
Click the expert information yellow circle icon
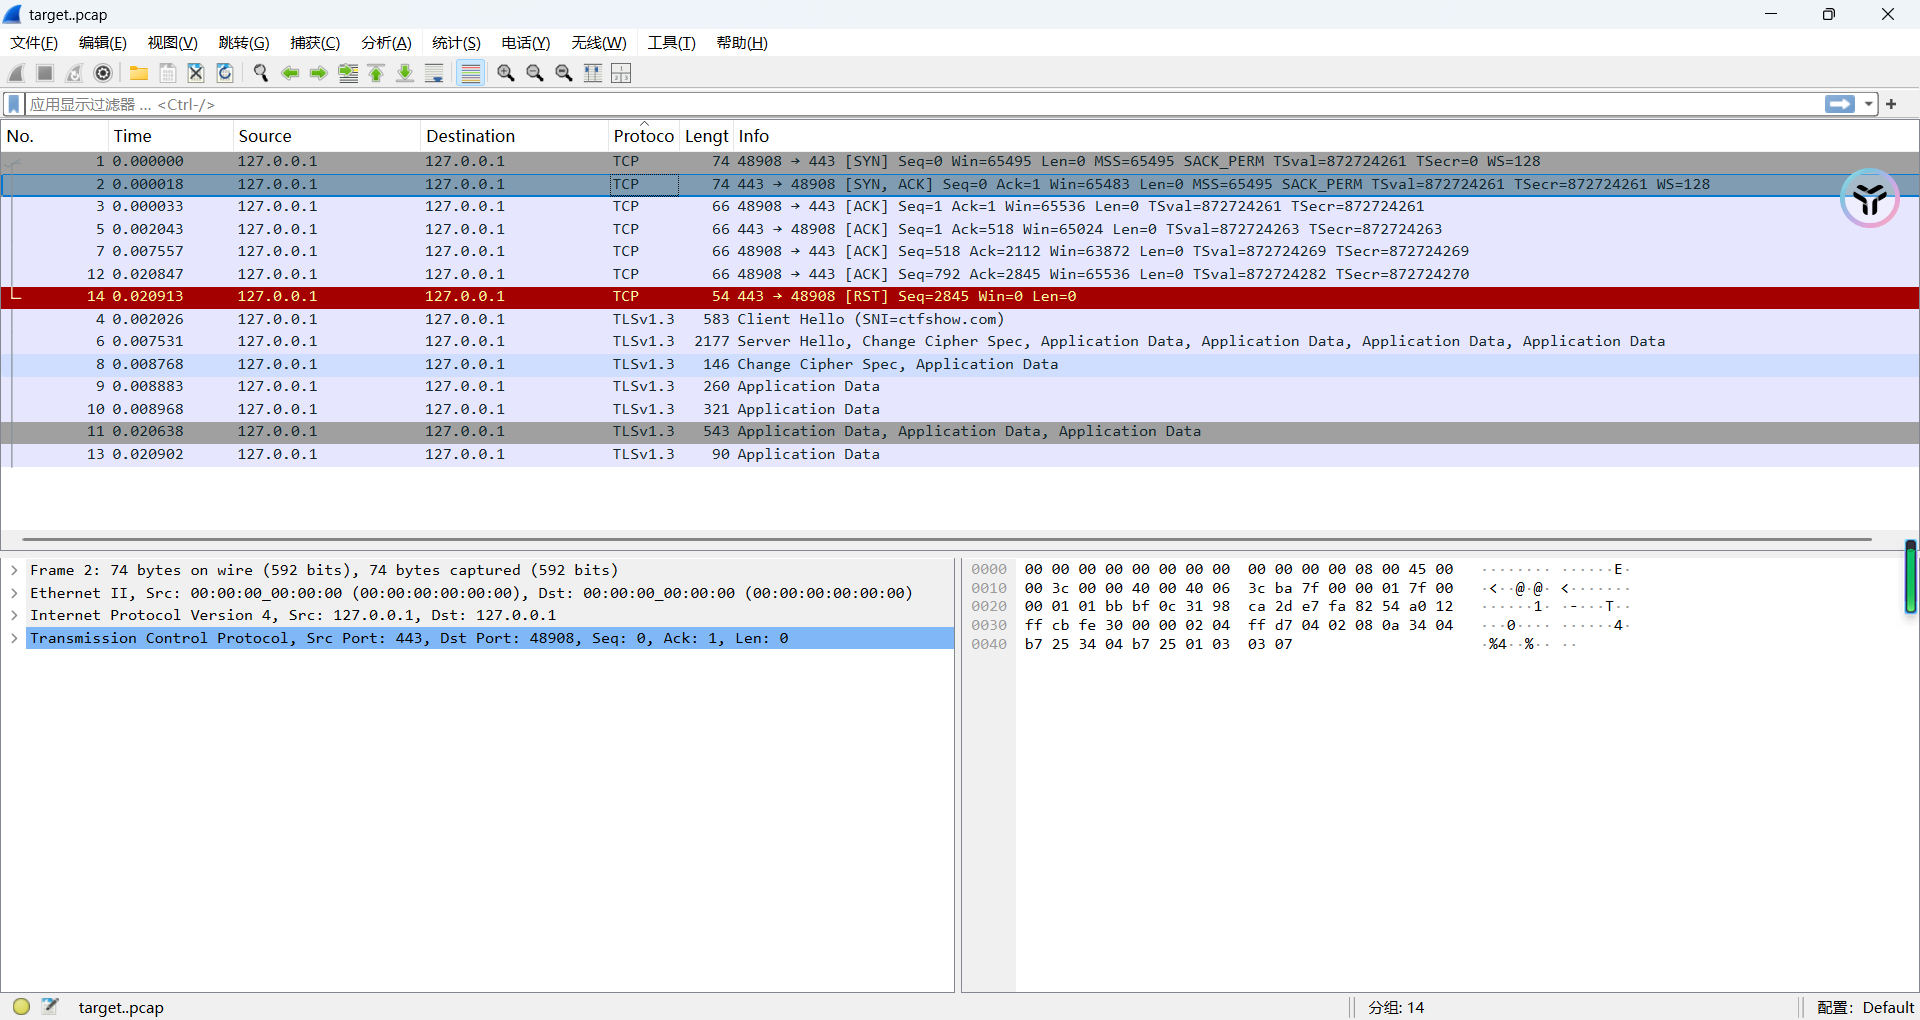(x=21, y=1006)
